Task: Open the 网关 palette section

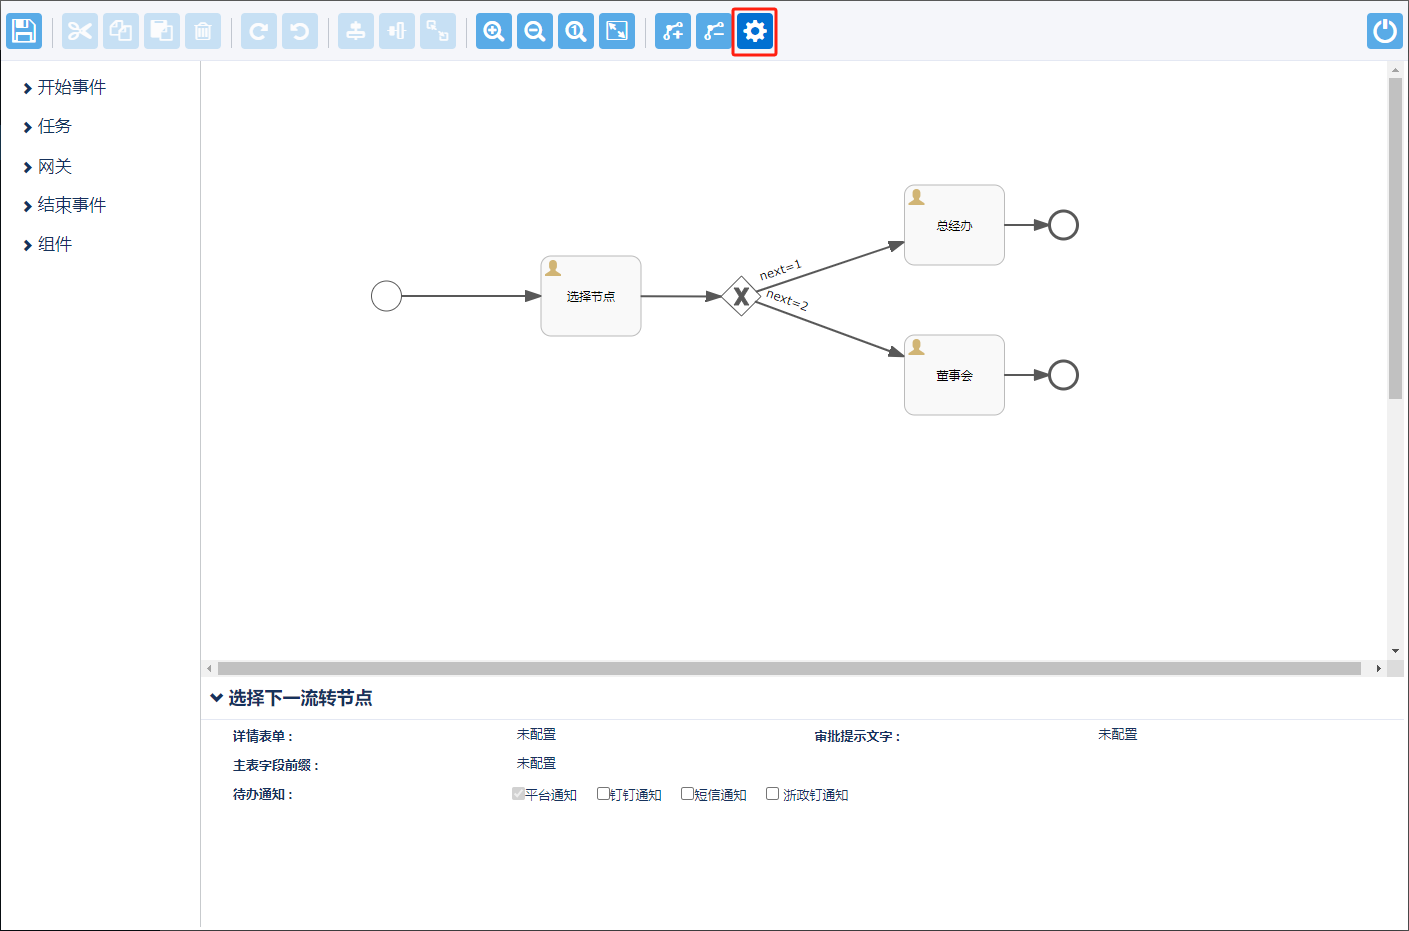Action: [54, 167]
